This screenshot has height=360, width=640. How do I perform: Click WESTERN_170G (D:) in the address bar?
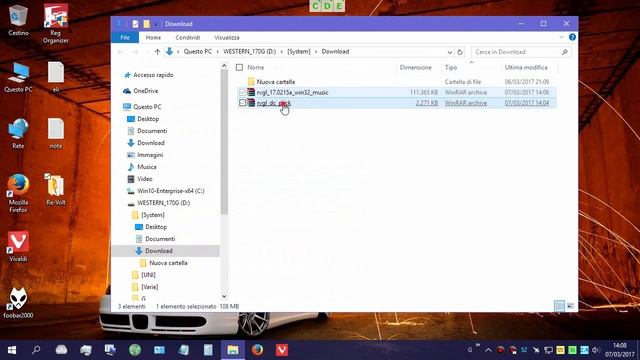[x=249, y=52]
